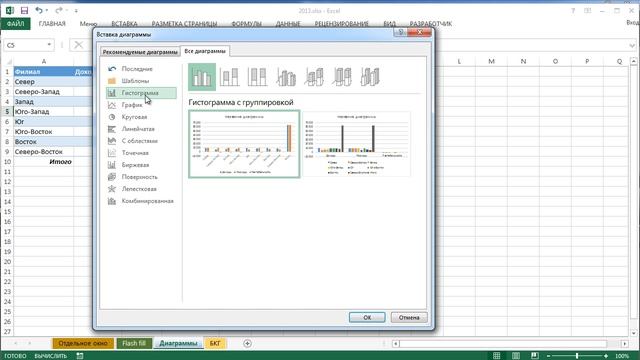Open the Undo history dropdown
Image resolution: width=640 pixels, height=360 pixels.
tap(47, 10)
